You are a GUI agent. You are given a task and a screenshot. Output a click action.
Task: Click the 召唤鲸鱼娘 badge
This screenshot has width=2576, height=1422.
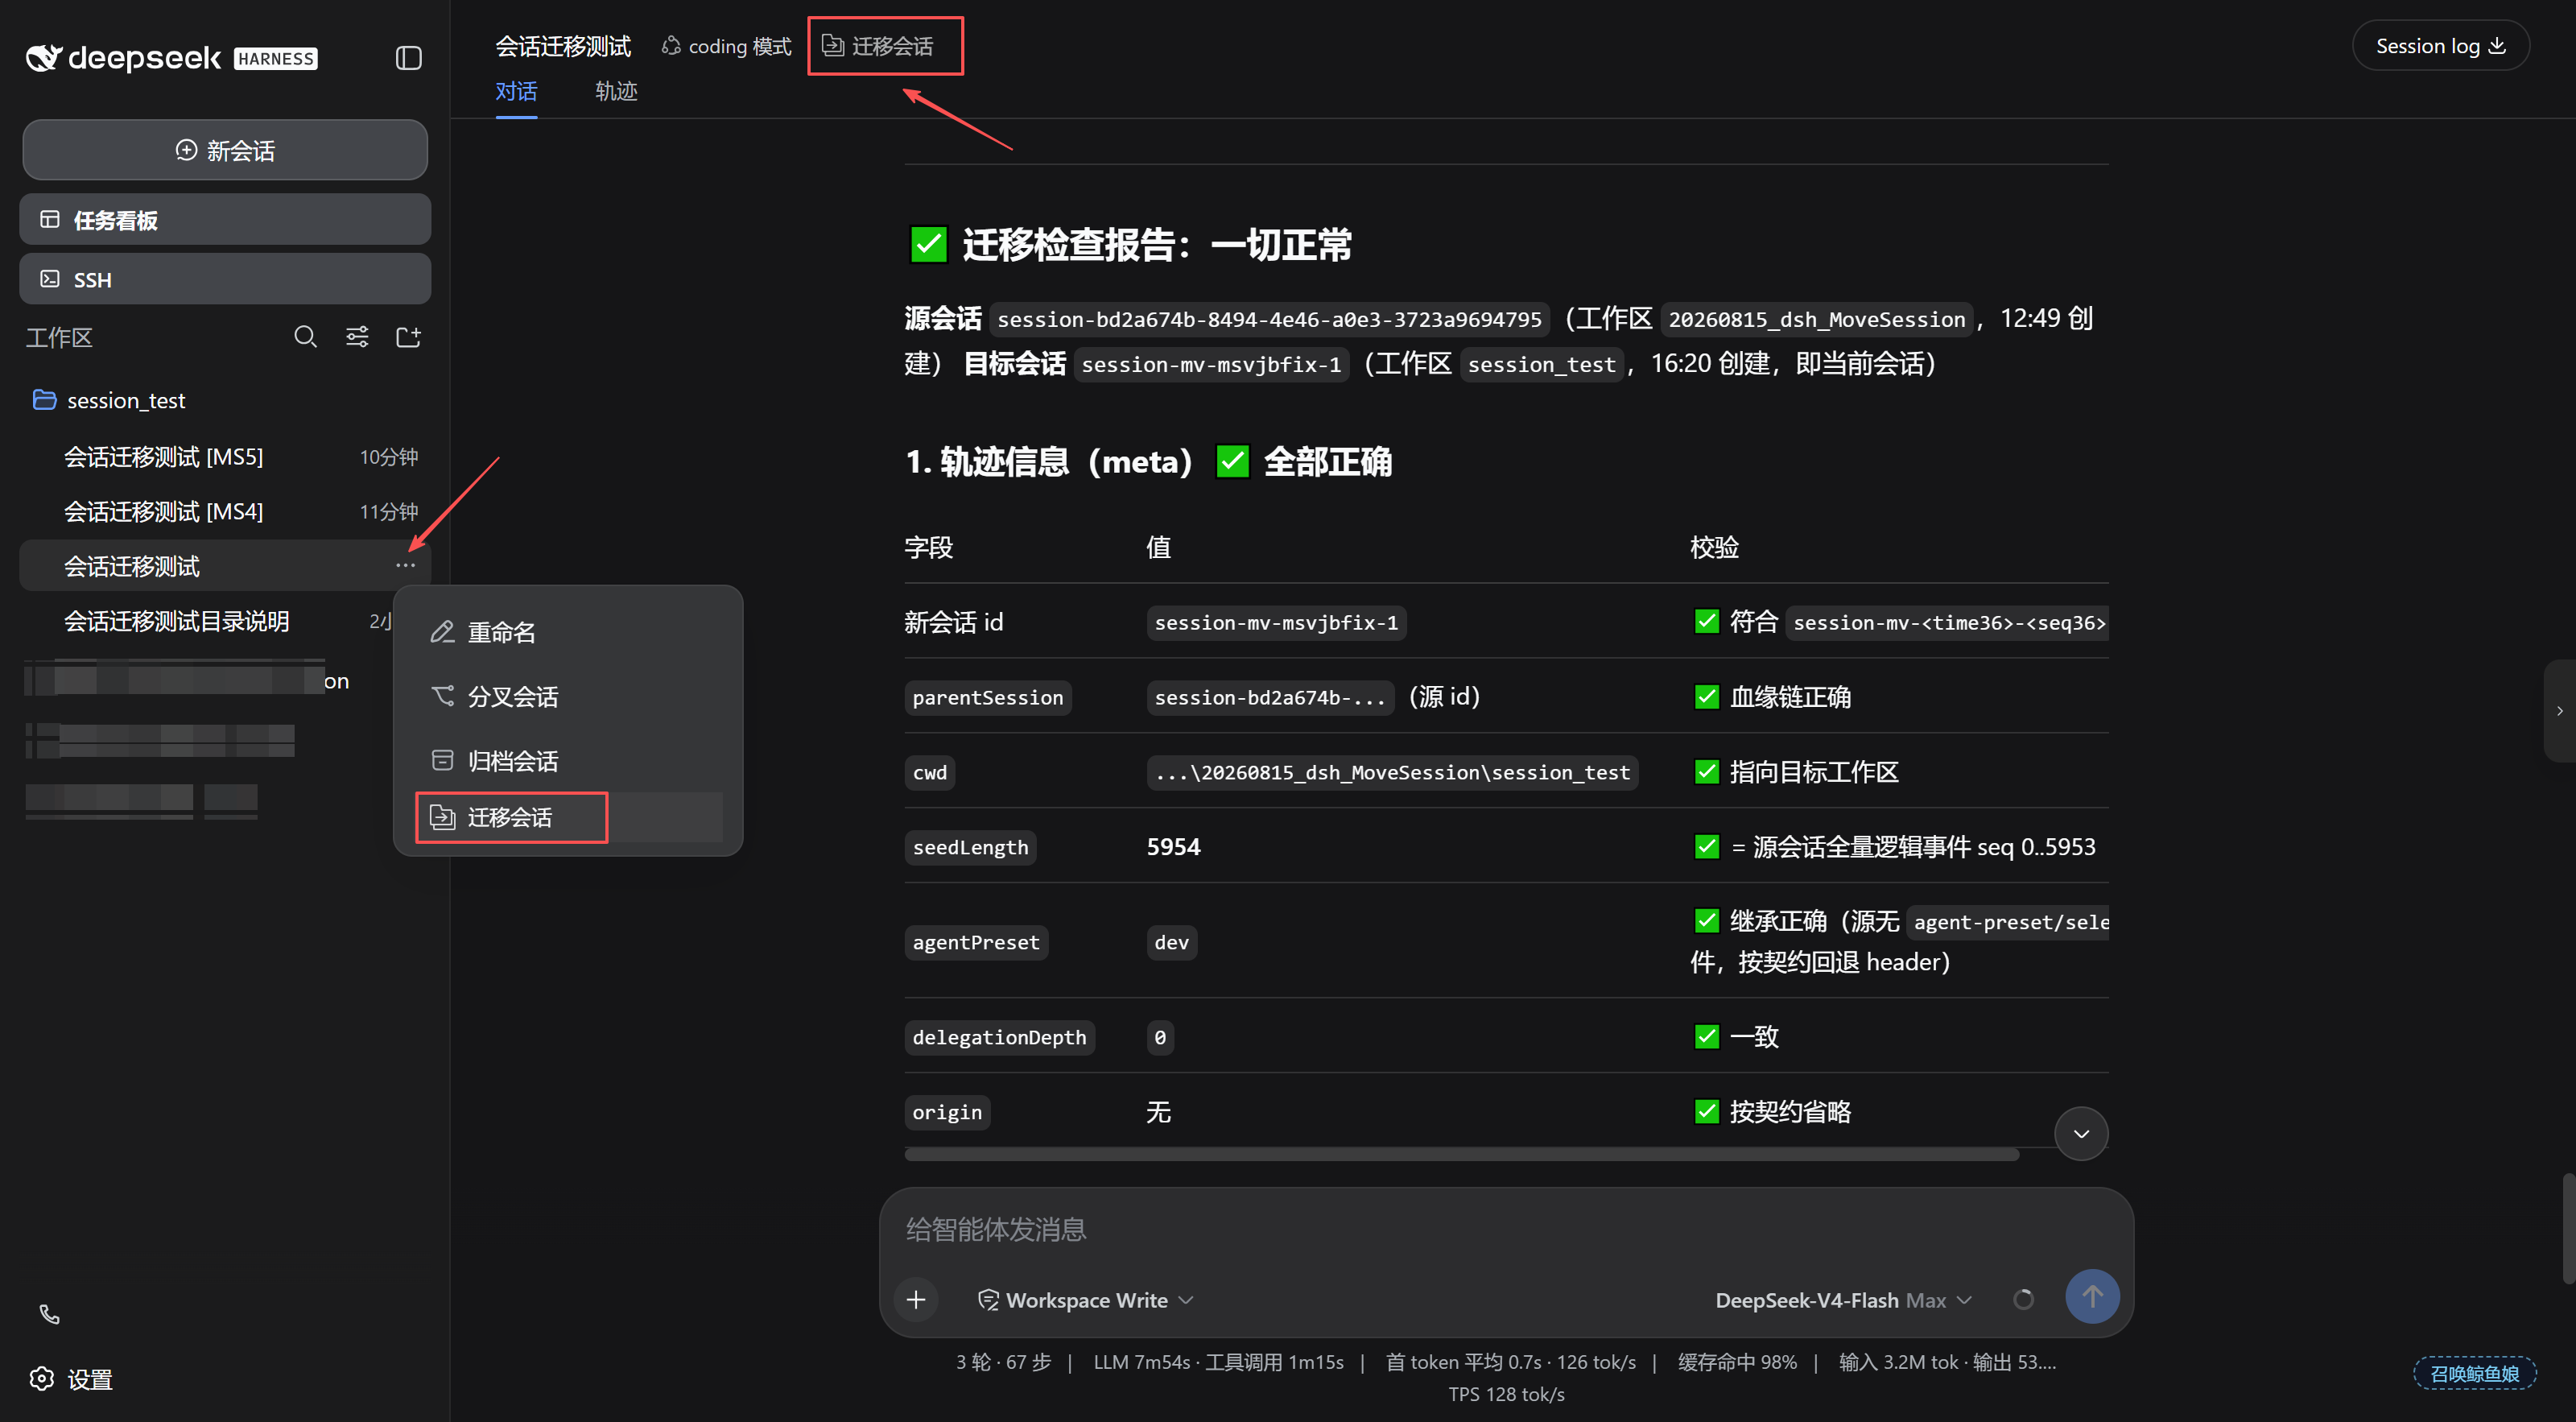2475,1373
